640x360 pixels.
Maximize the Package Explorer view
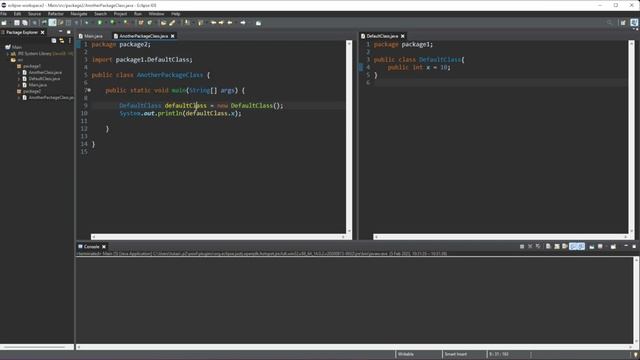(x=69, y=32)
